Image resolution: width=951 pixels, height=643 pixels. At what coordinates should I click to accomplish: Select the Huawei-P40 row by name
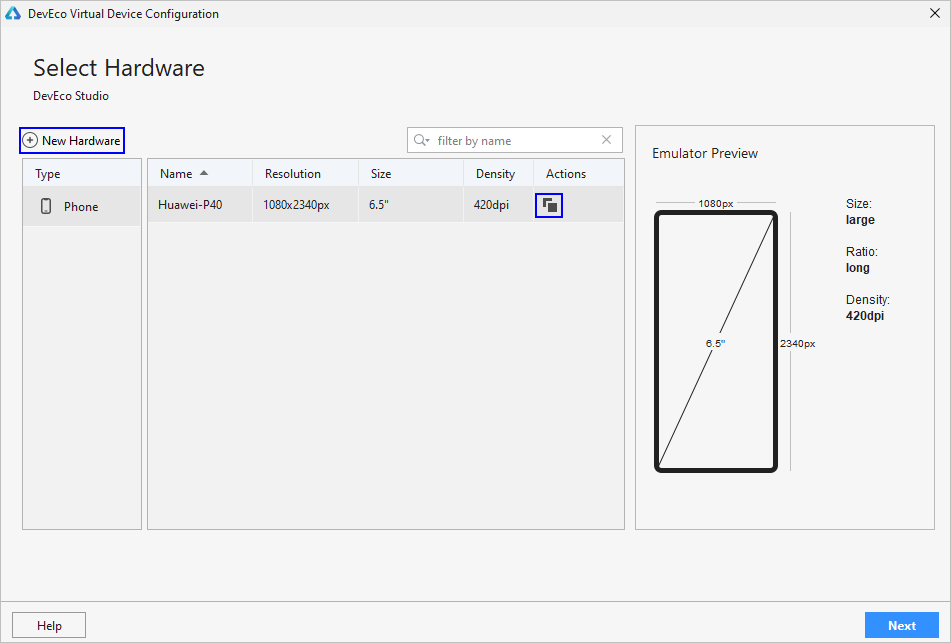tap(190, 206)
